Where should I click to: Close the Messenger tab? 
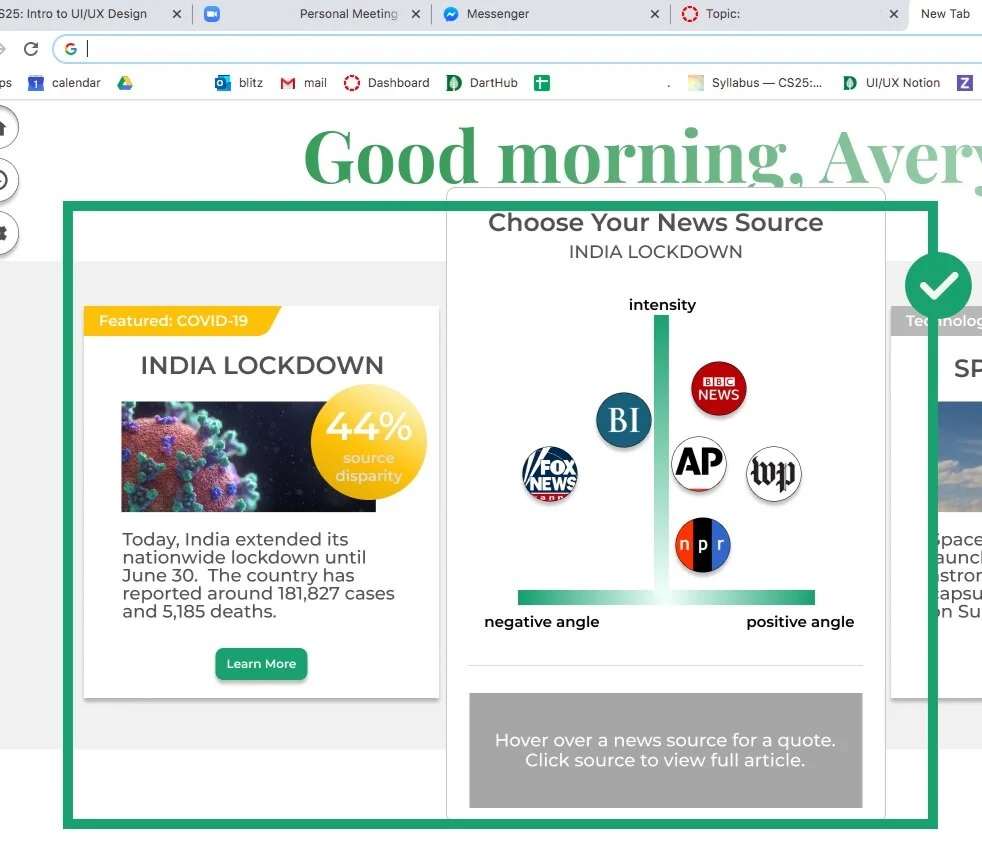click(x=655, y=14)
